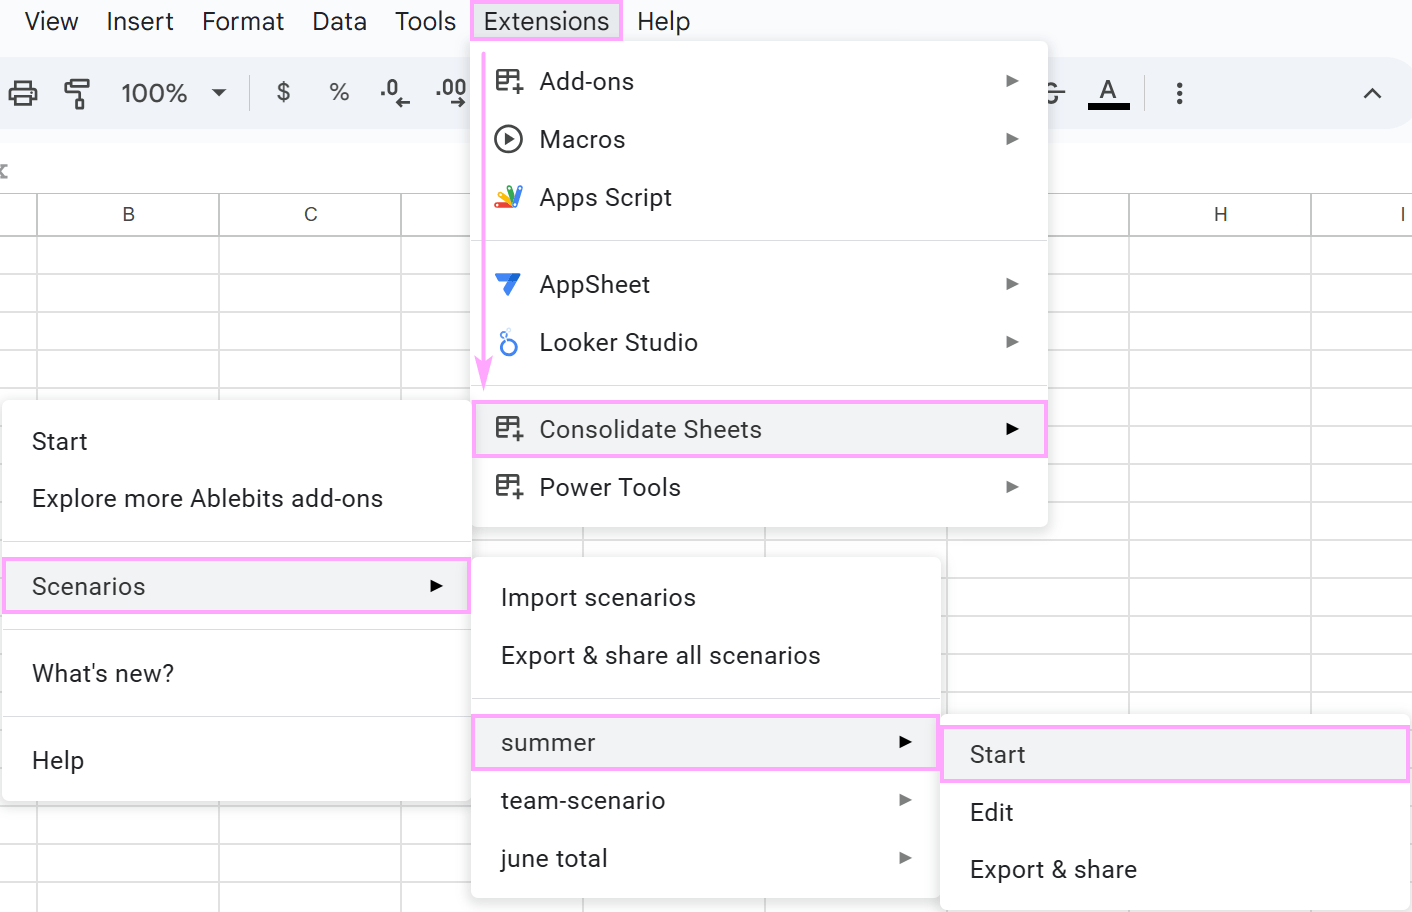Click the Looker Studio icon
This screenshot has width=1412, height=912.
(509, 342)
